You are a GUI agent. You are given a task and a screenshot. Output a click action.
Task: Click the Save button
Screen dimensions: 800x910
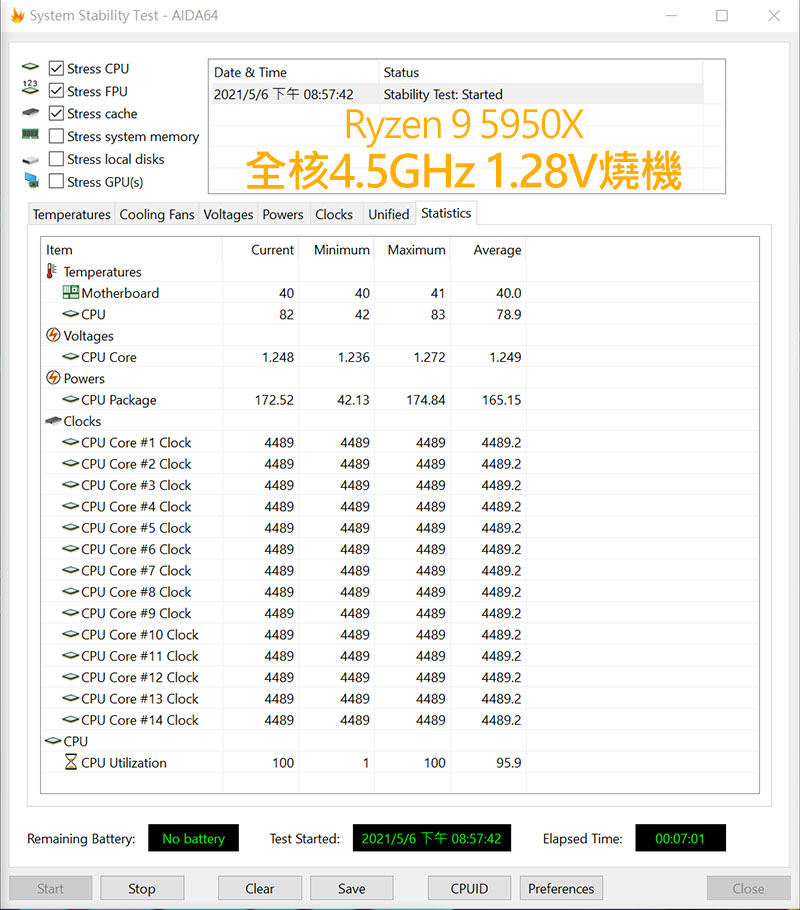tap(351, 888)
